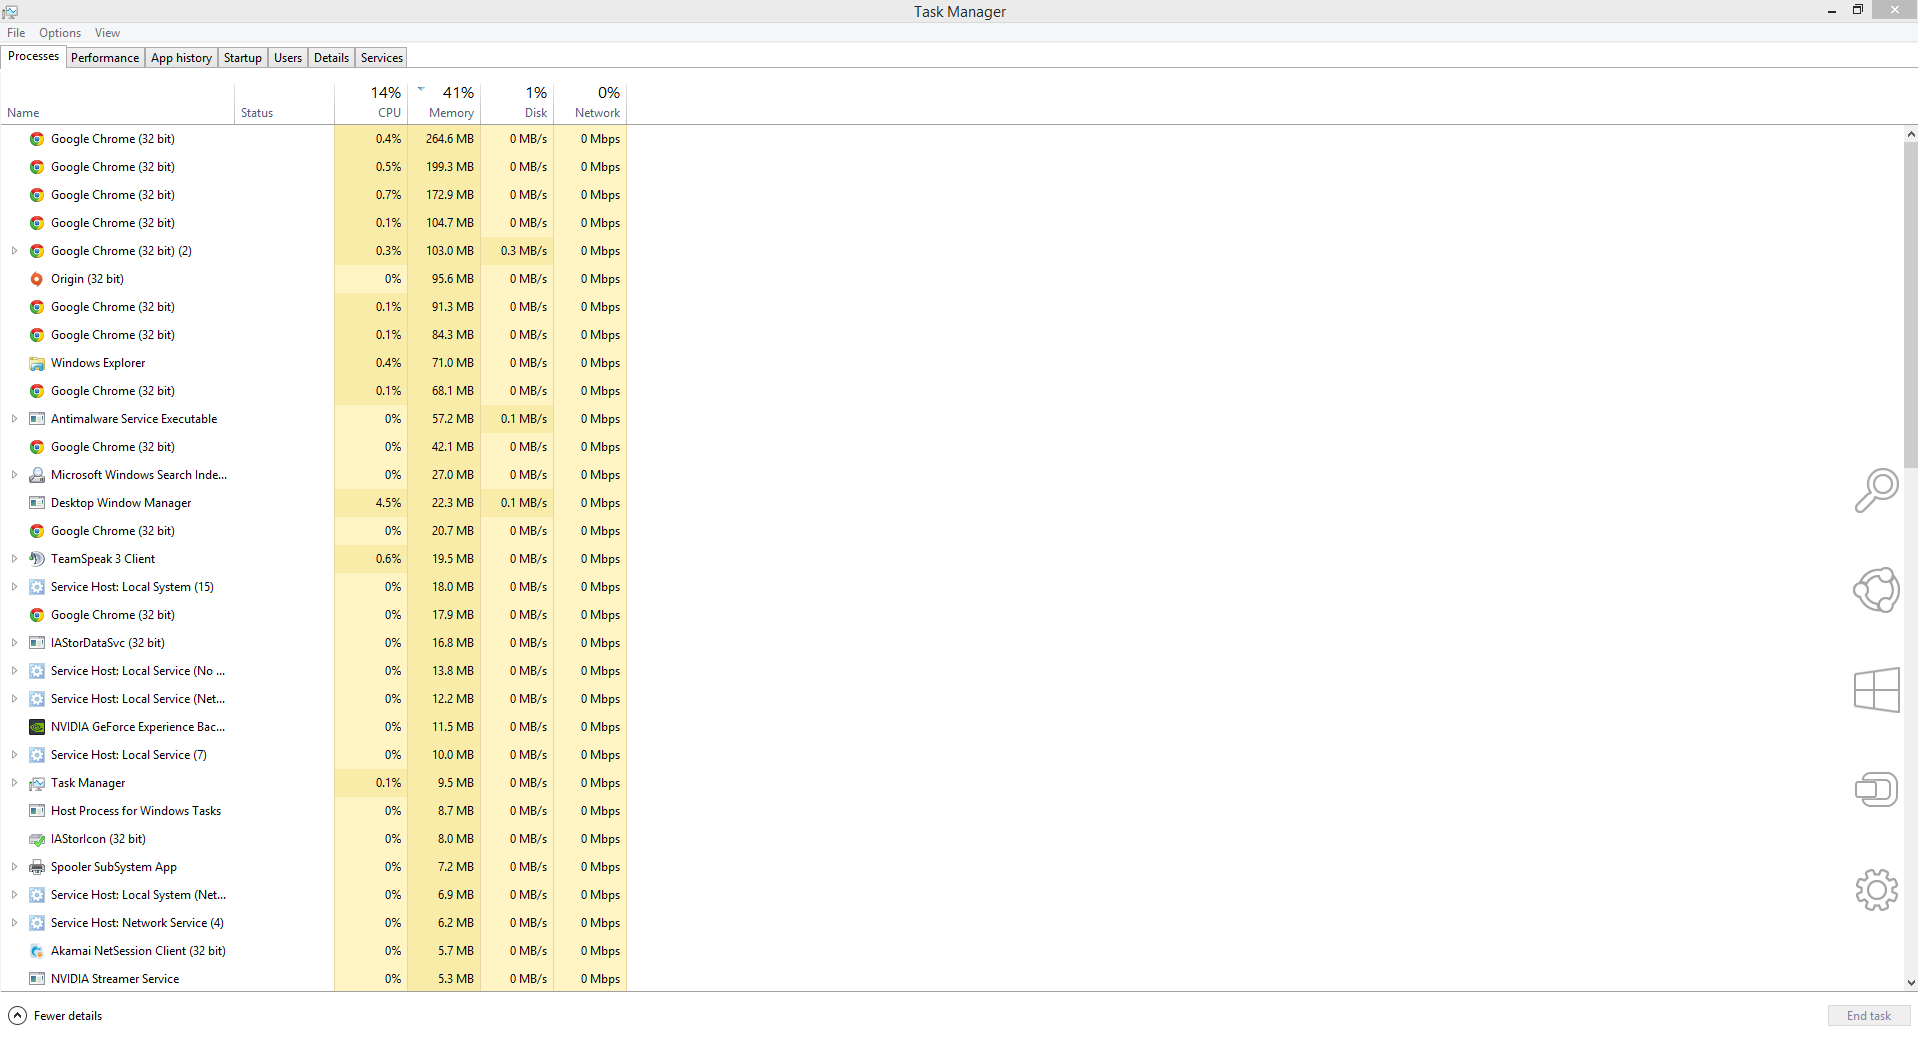This screenshot has height=1039, width=1918.
Task: Sort processes by the Disk column
Action: [x=517, y=103]
